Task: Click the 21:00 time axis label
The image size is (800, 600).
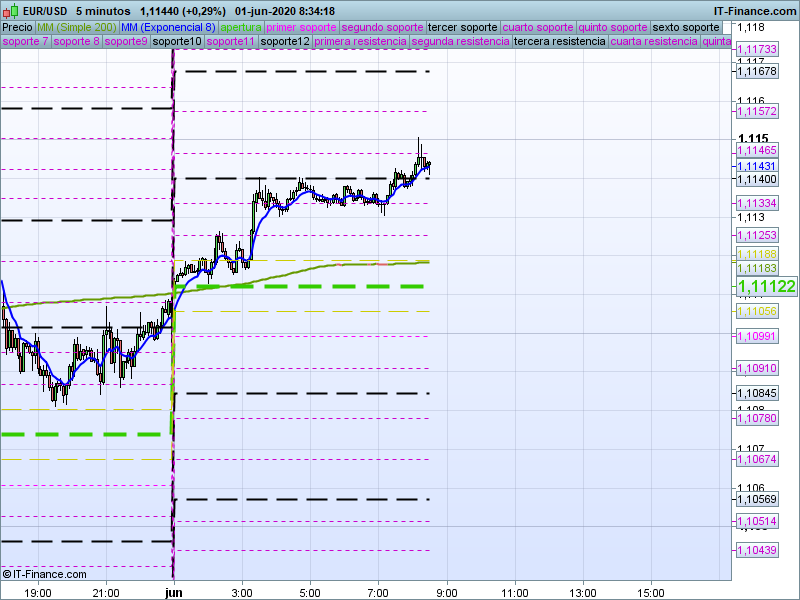Action: point(106,593)
